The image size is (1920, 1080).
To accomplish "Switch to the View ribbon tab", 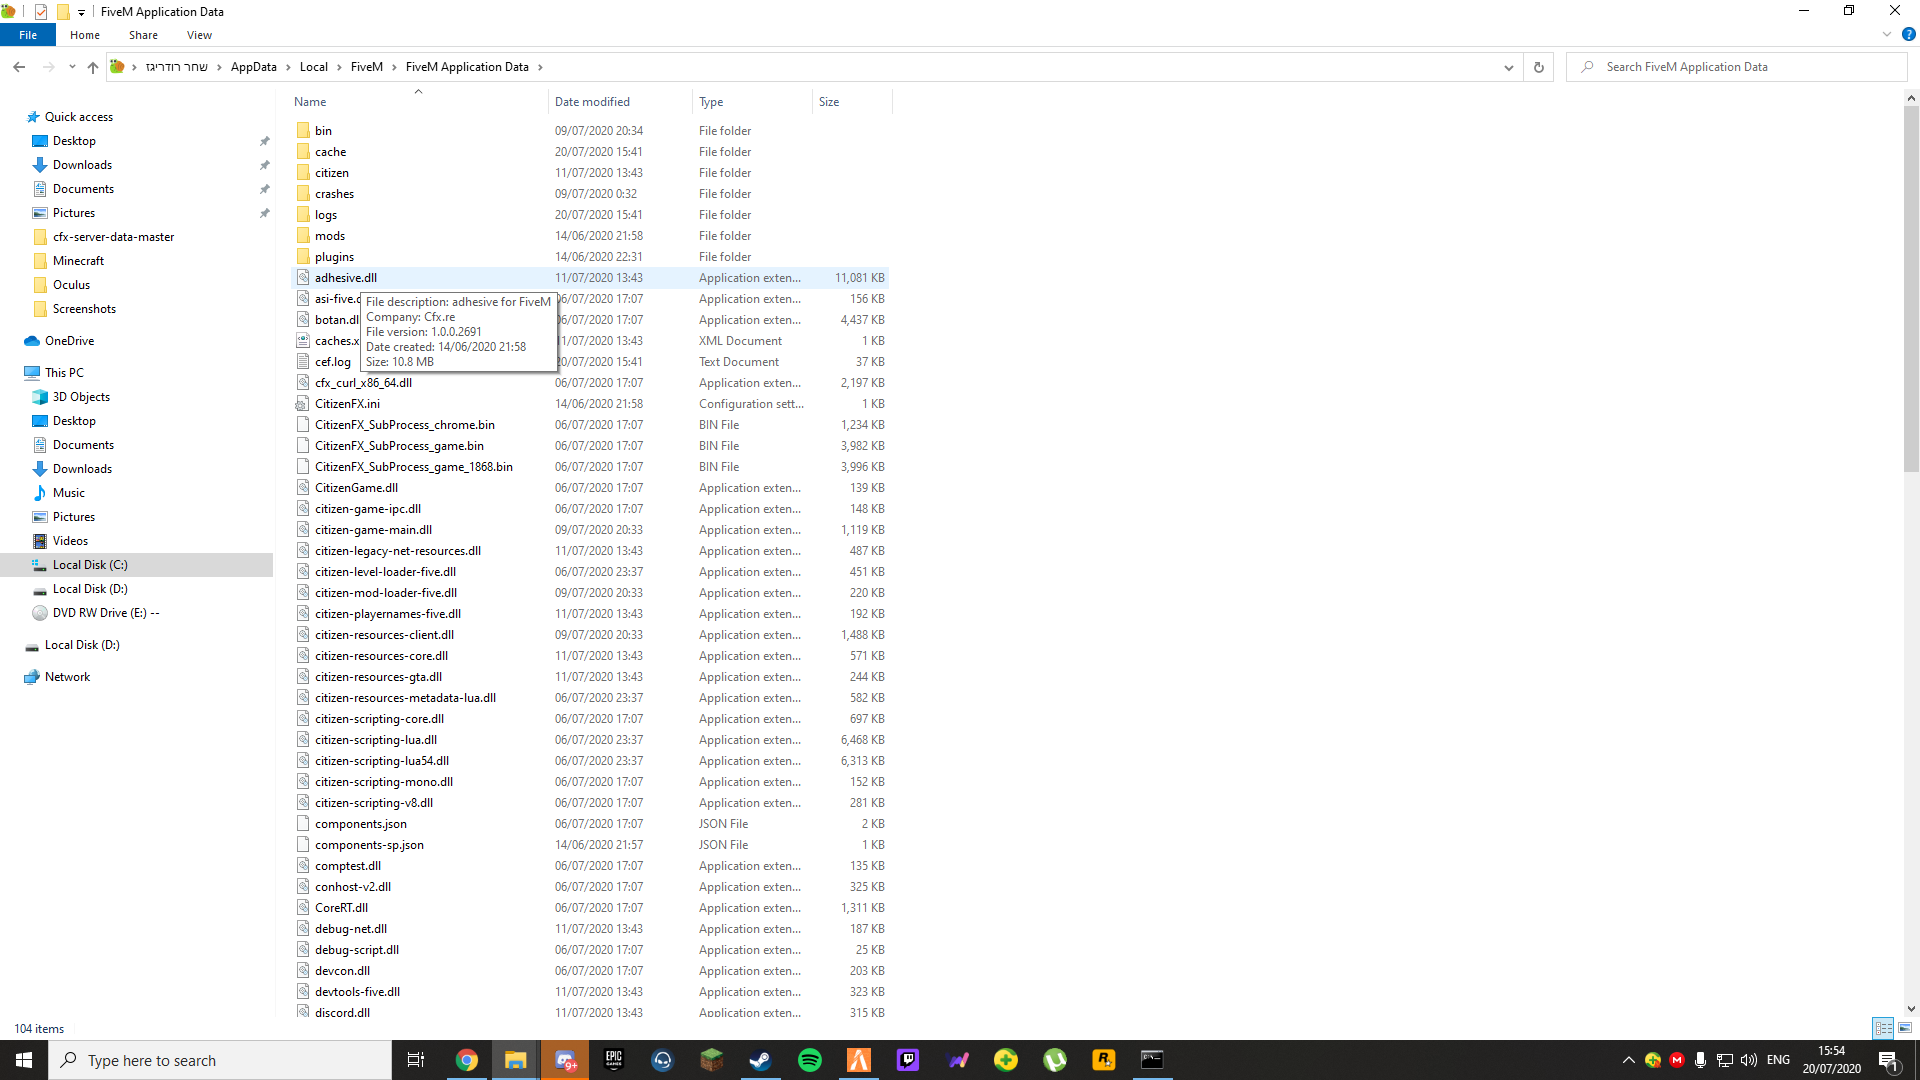I will tap(199, 35).
